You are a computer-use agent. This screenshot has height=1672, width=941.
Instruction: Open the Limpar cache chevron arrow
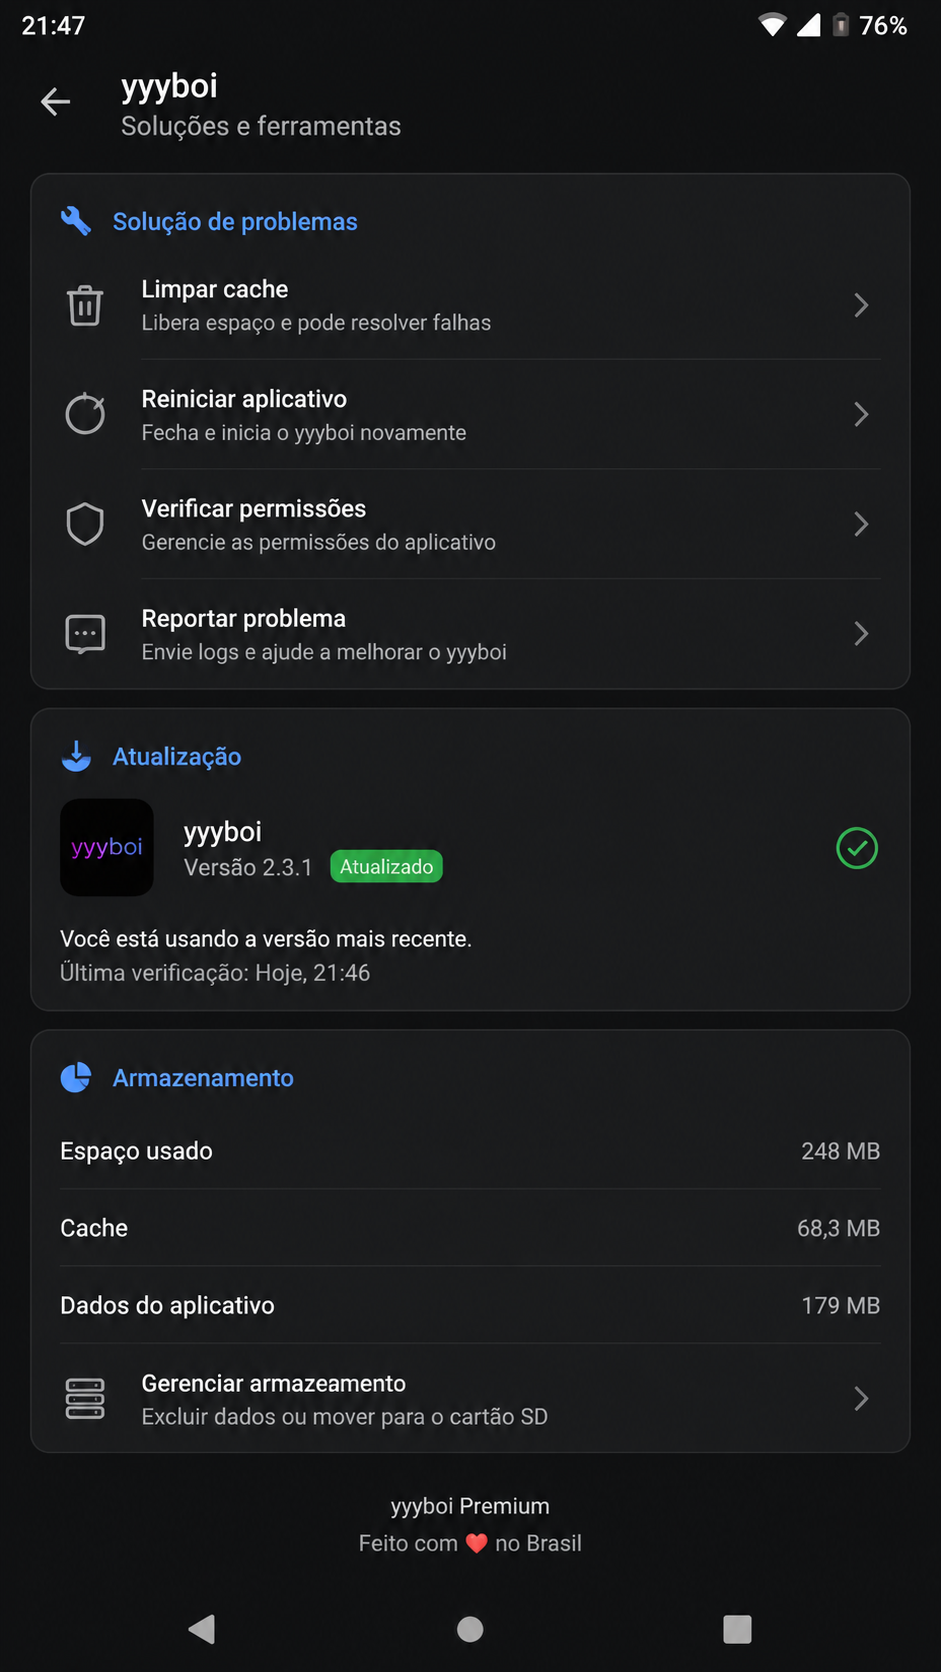tap(861, 305)
